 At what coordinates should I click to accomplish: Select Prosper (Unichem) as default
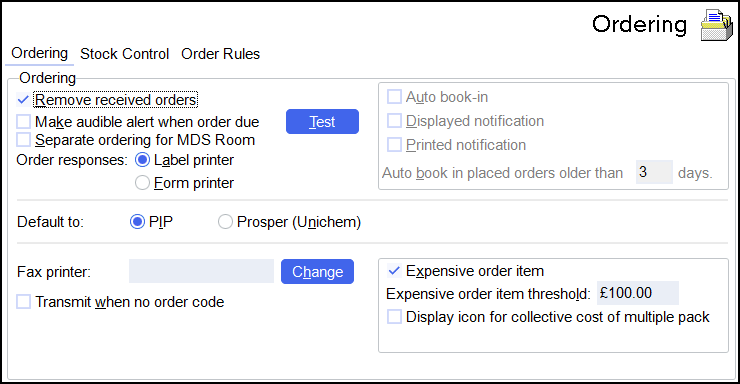point(225,222)
